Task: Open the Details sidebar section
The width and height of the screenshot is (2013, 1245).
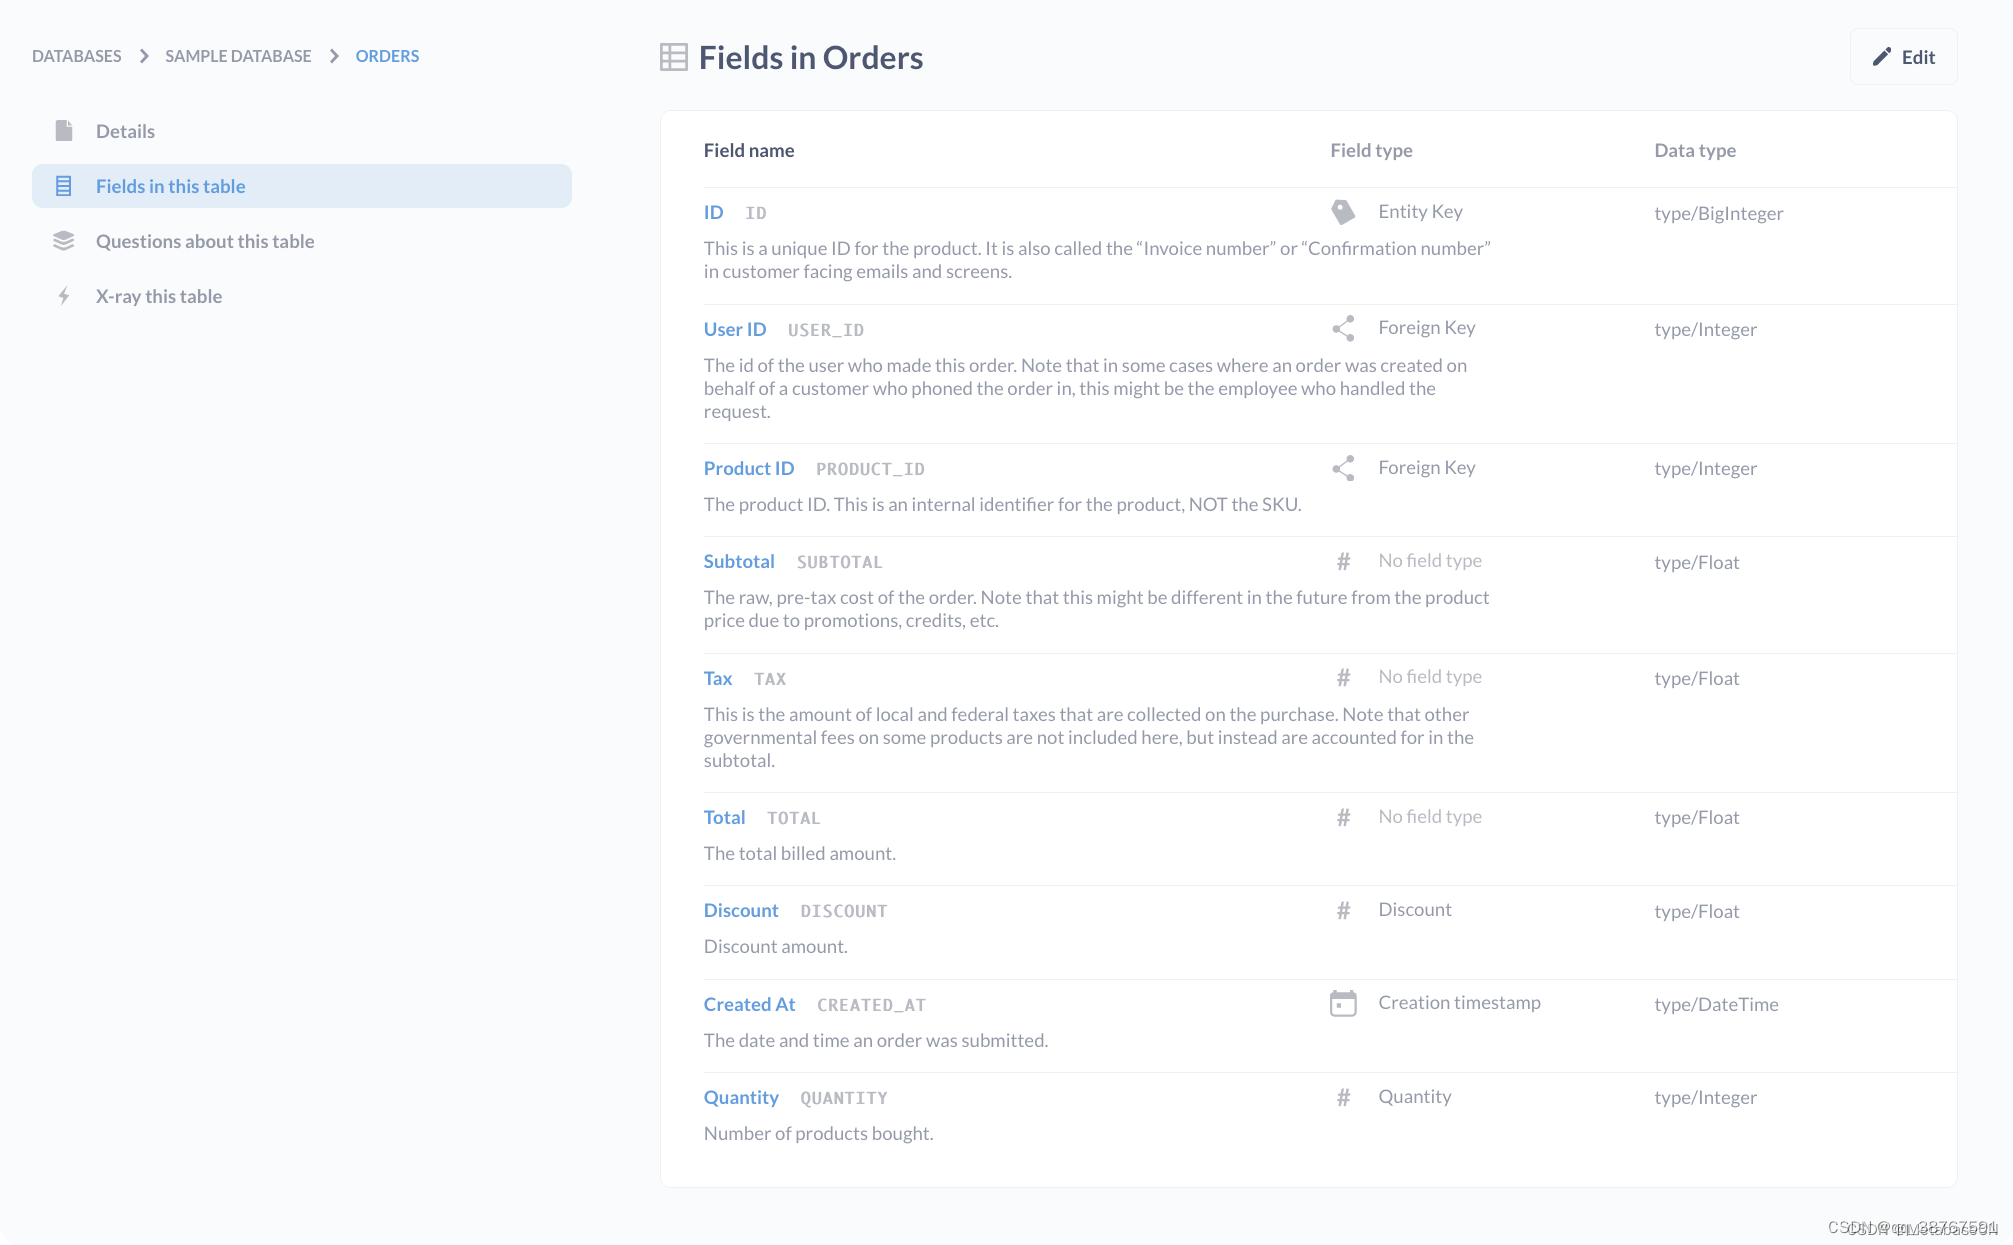Action: 125,131
